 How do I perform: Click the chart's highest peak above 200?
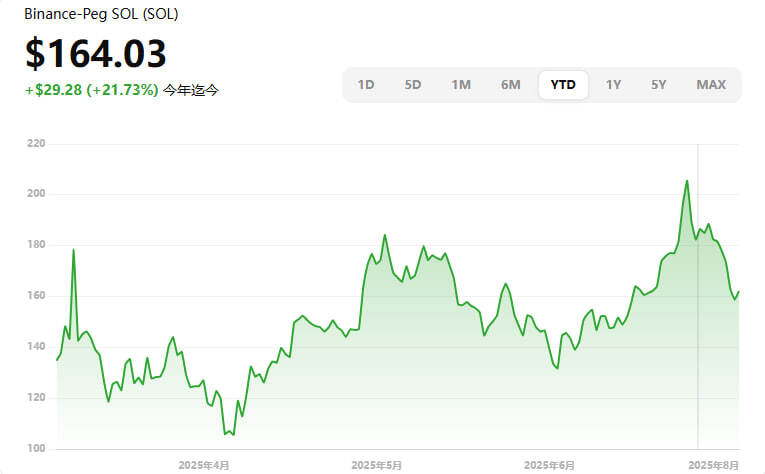[687, 181]
